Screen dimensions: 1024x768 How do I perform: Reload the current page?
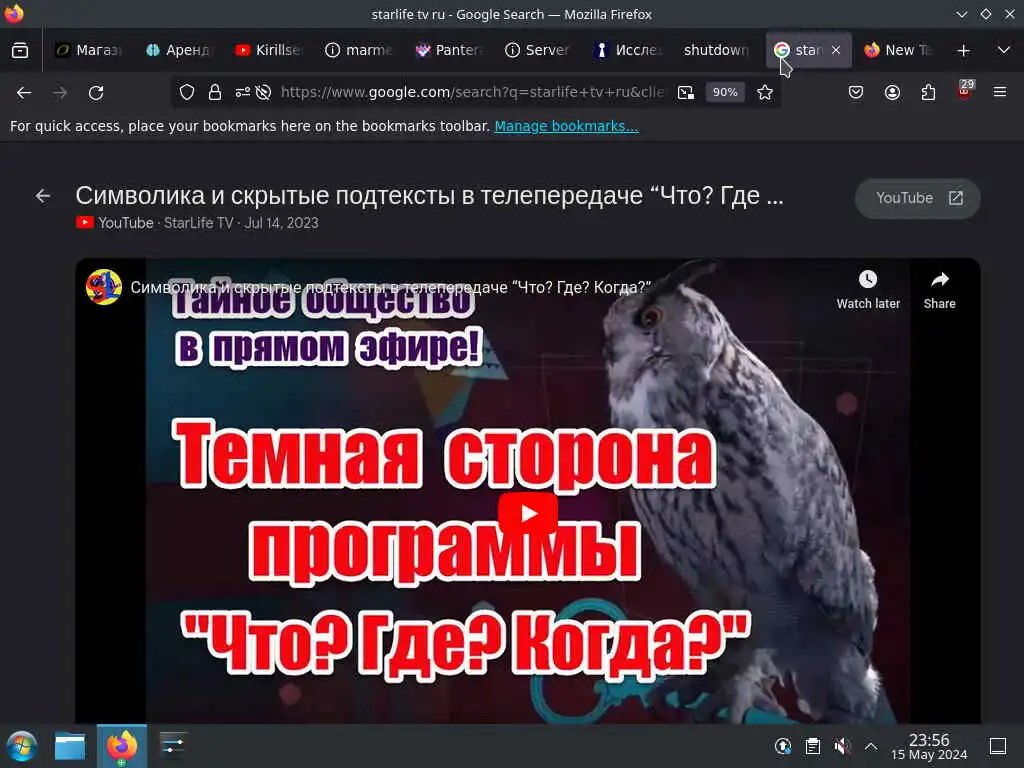click(x=96, y=93)
